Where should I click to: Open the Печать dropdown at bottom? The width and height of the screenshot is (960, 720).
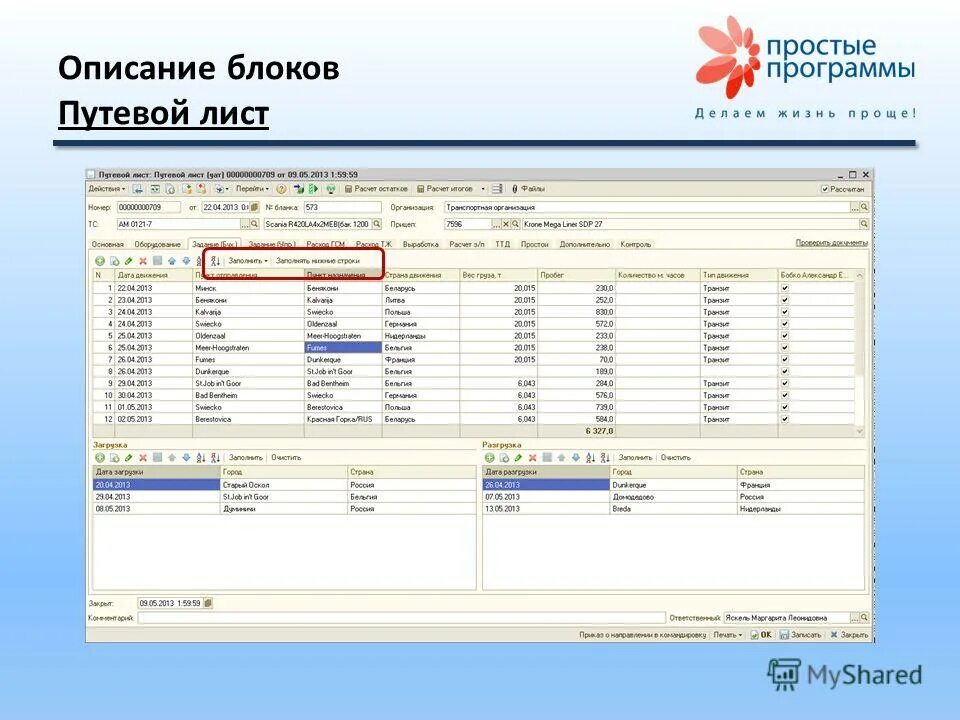point(726,636)
